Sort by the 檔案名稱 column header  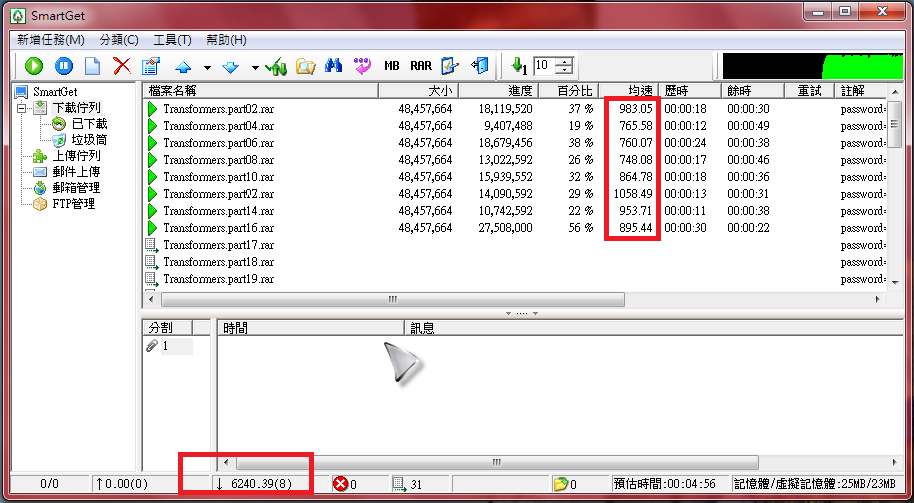point(260,91)
